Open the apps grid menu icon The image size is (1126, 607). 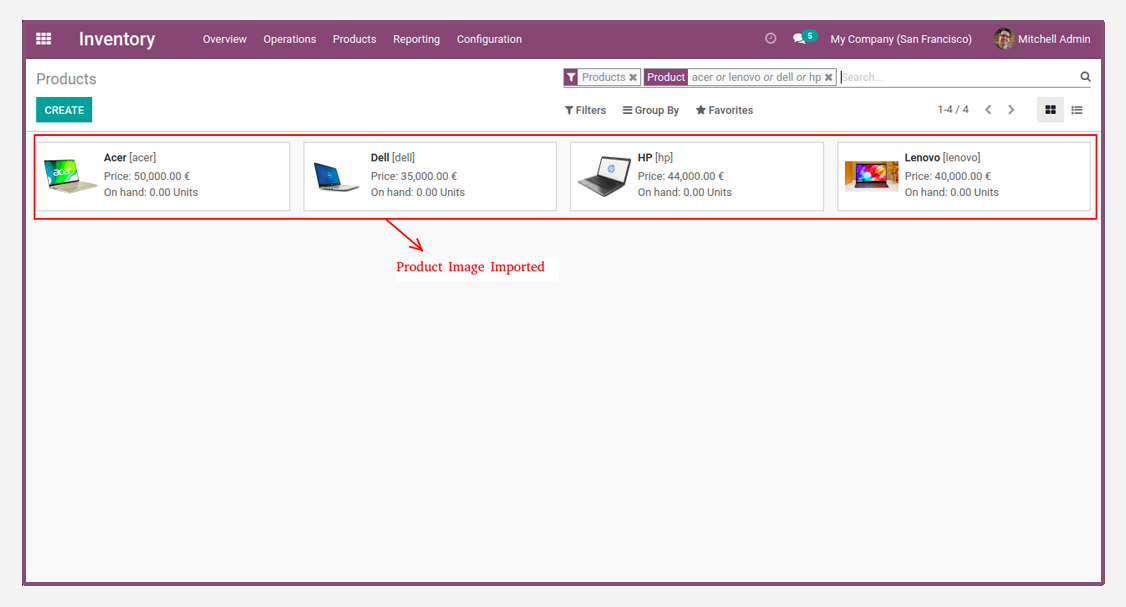point(44,39)
